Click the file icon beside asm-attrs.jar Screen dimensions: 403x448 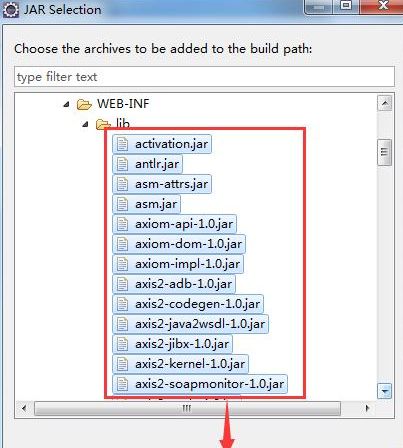122,184
